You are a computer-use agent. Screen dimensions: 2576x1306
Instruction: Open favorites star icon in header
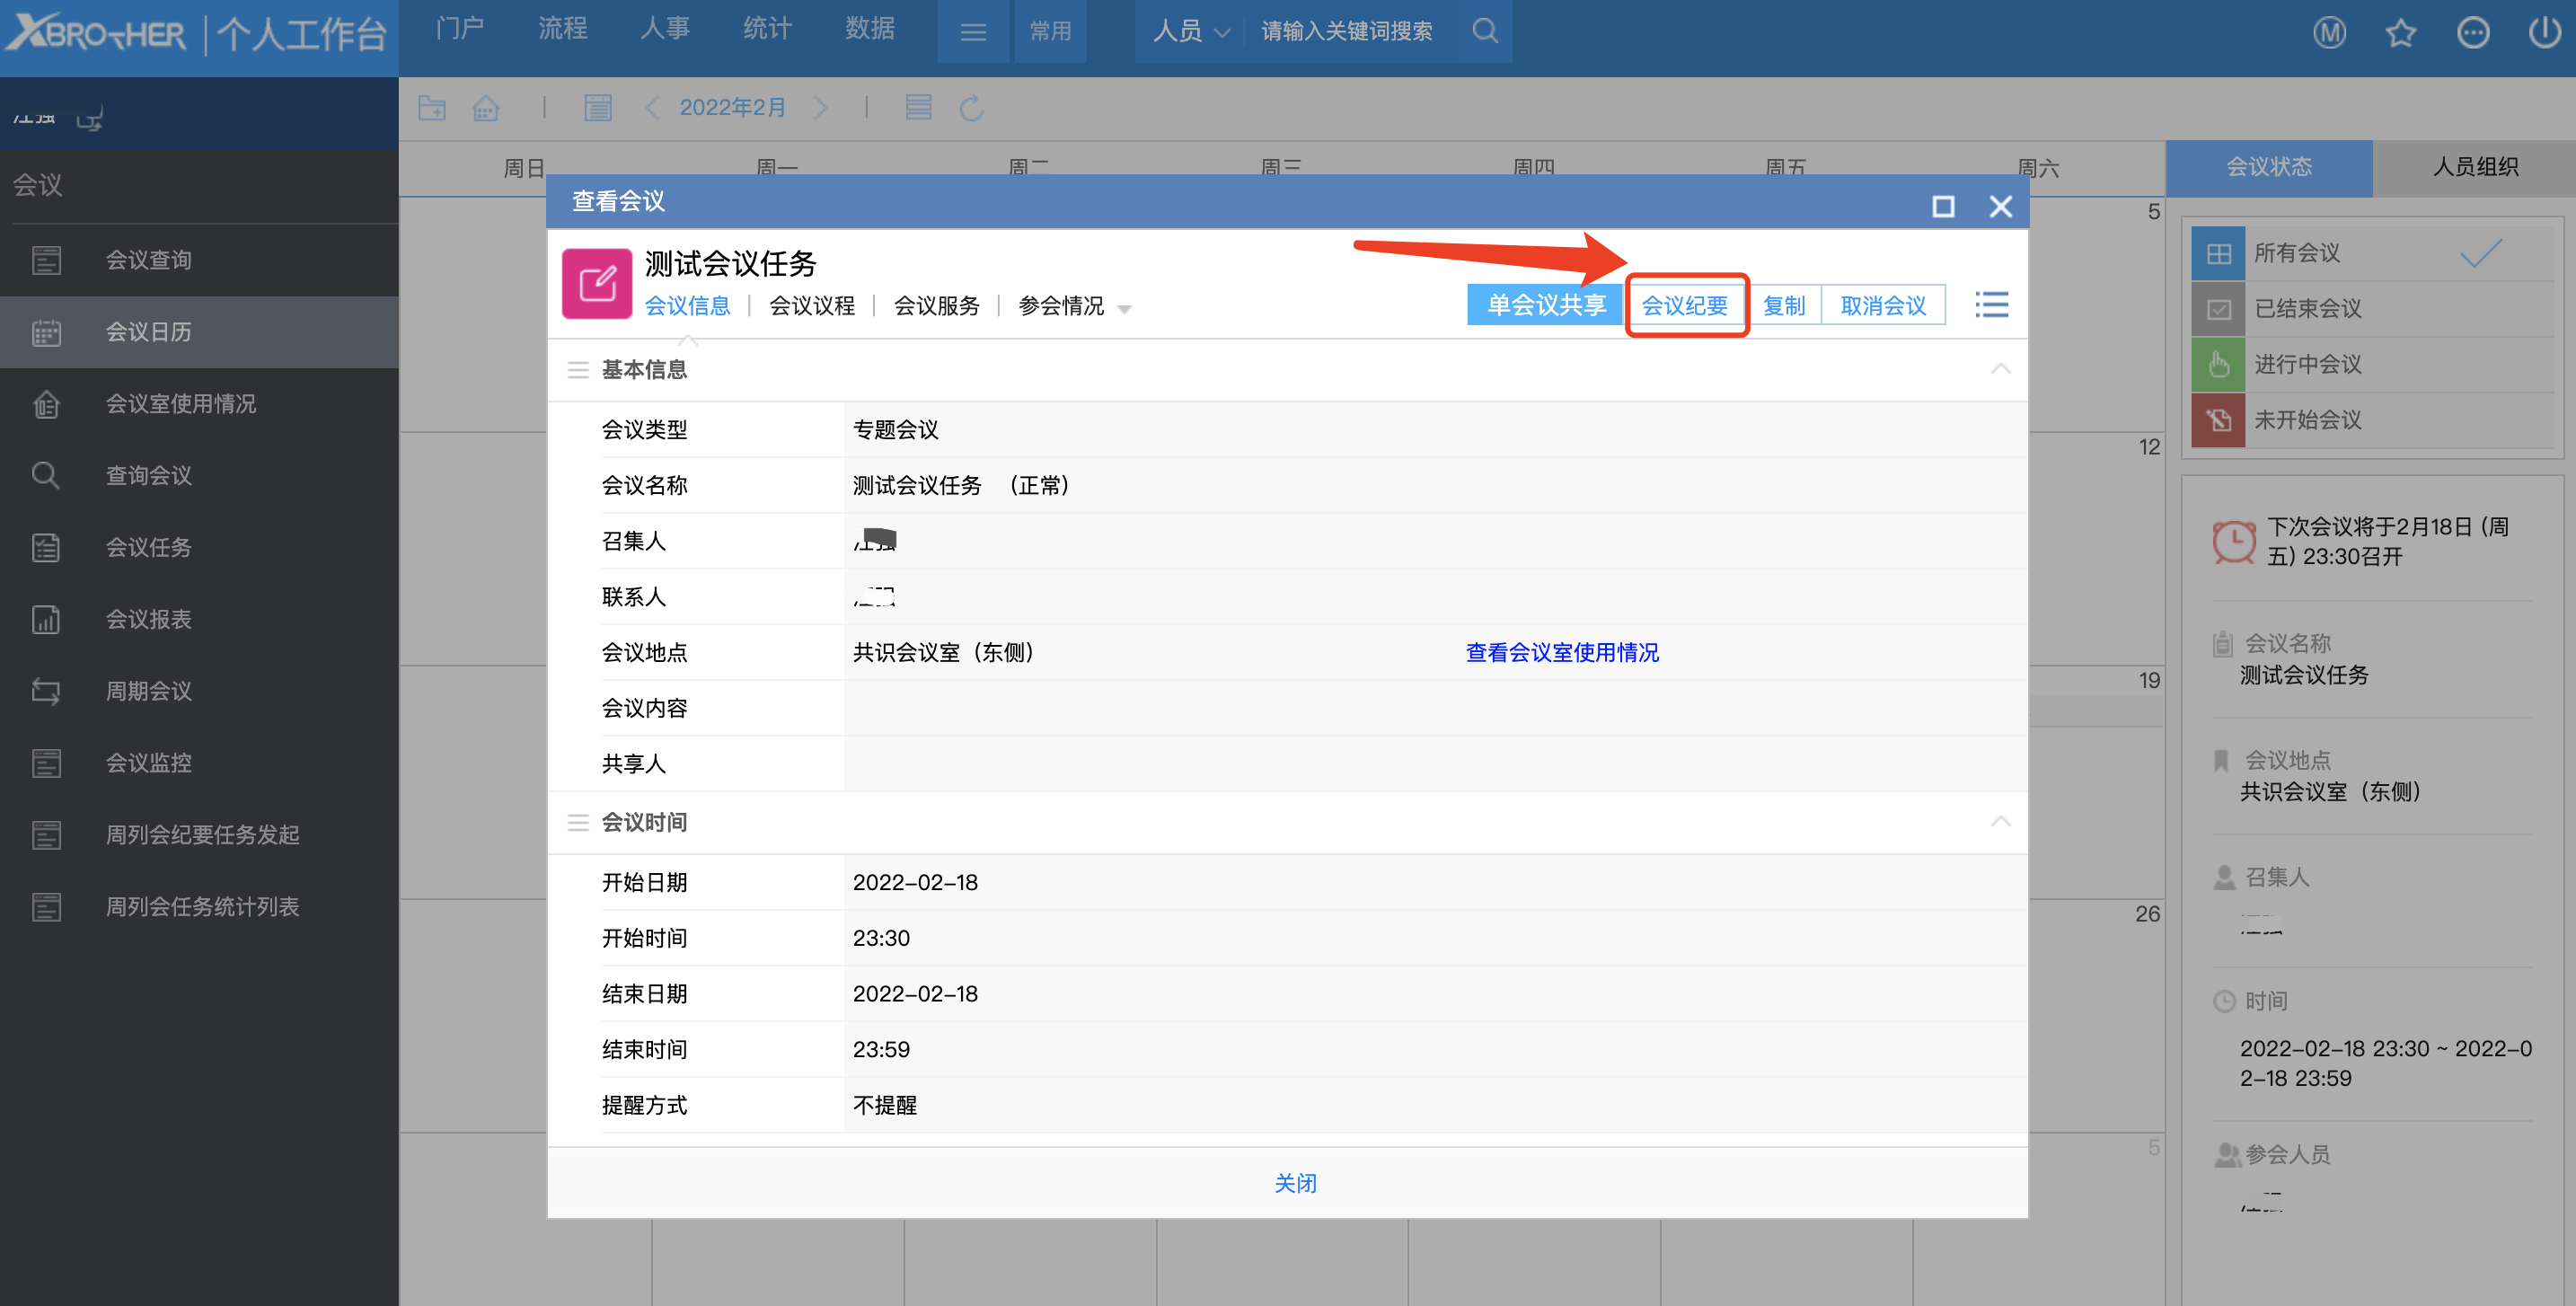tap(2400, 33)
